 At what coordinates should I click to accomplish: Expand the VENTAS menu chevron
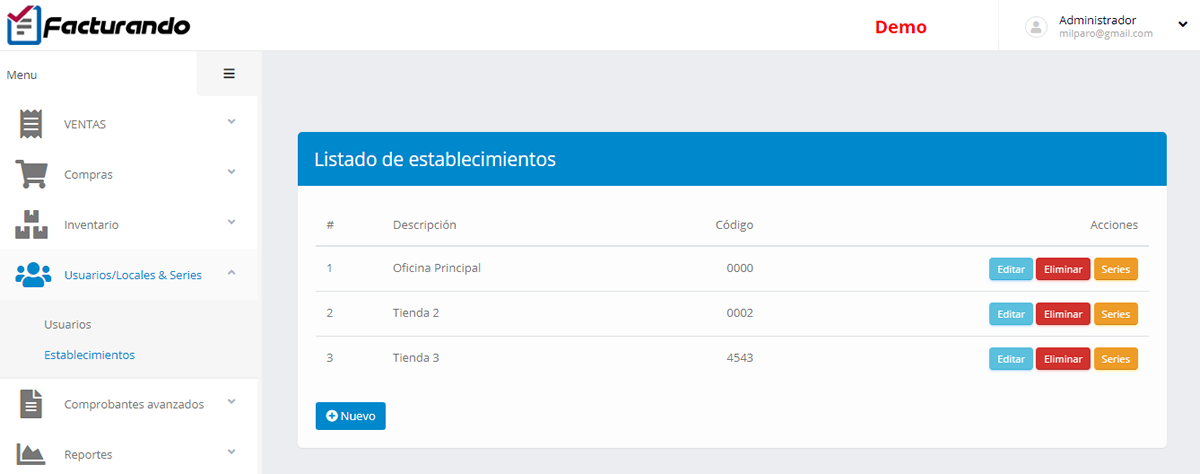pyautogui.click(x=231, y=122)
